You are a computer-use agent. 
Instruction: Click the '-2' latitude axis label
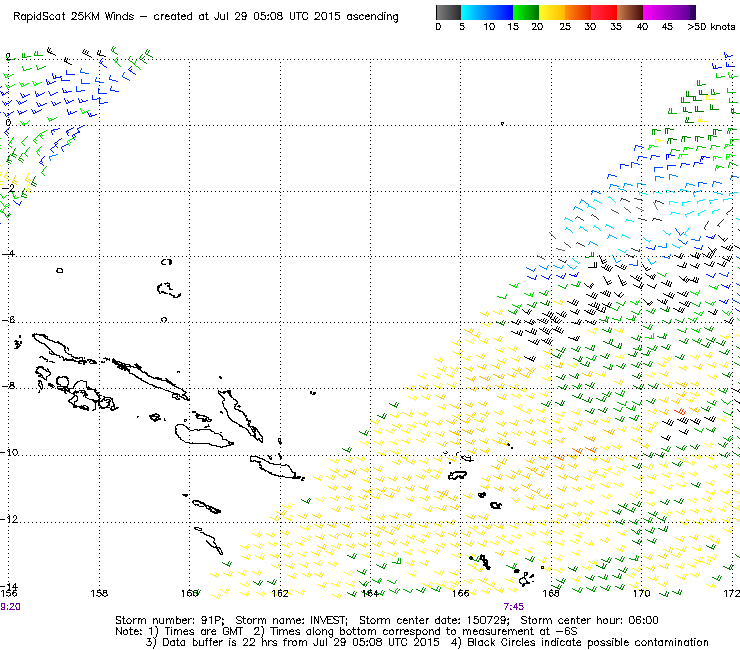pos(8,187)
